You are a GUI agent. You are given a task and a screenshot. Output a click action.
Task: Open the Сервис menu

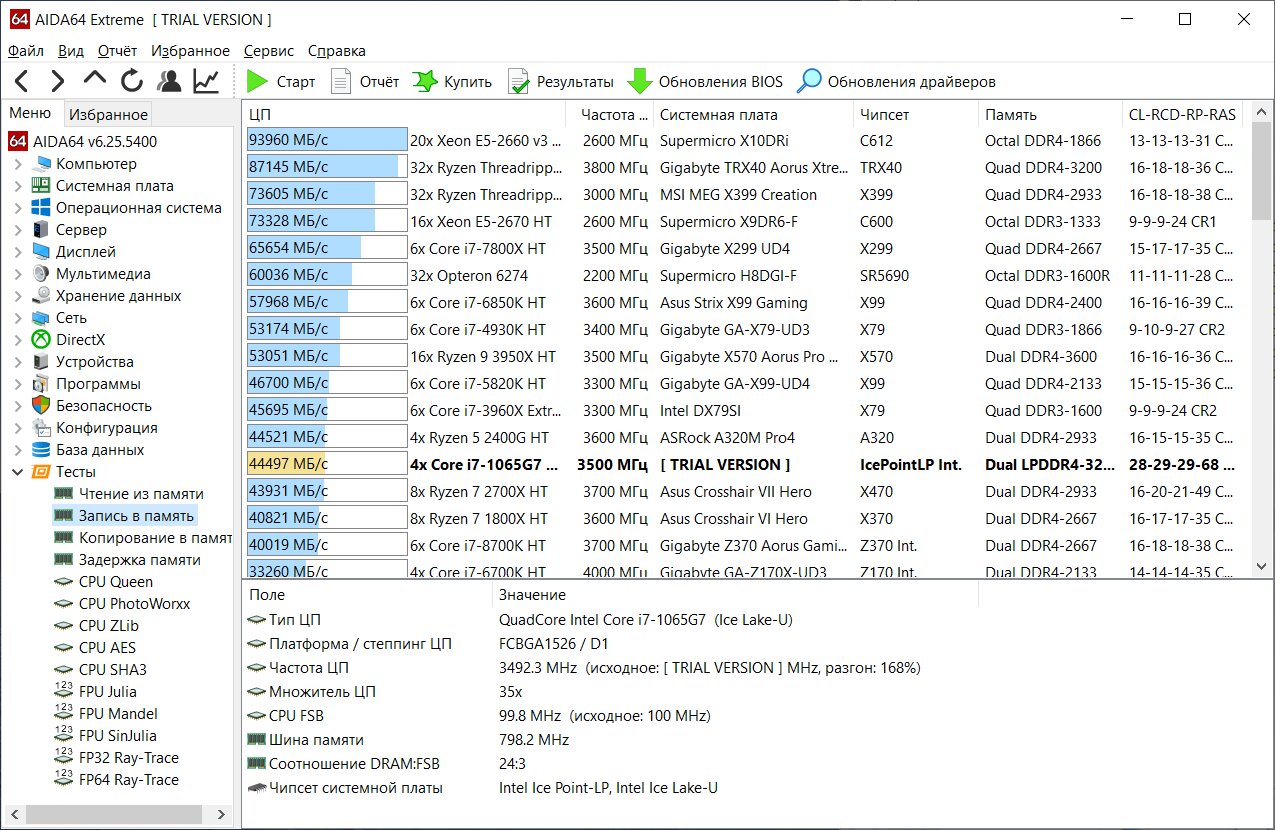[269, 50]
